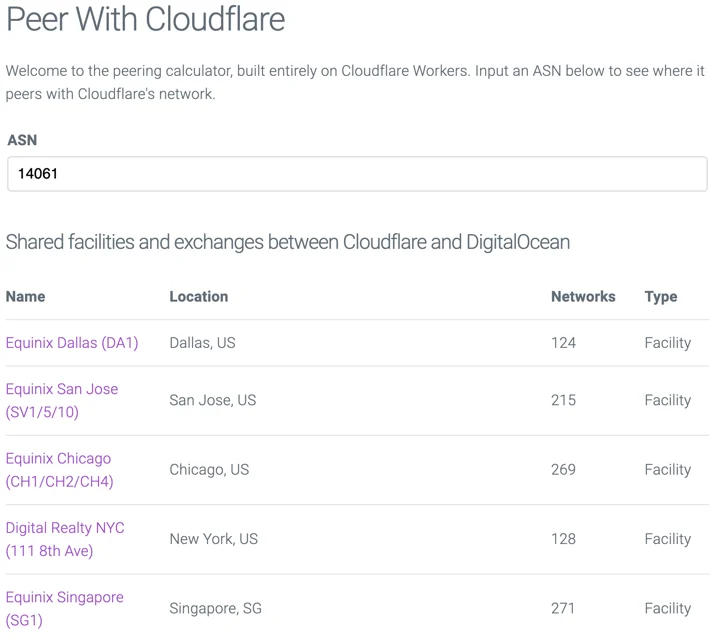Click the 'Shared facilities and exchanges' heading
Screen dimensions: 715x643
288,242
